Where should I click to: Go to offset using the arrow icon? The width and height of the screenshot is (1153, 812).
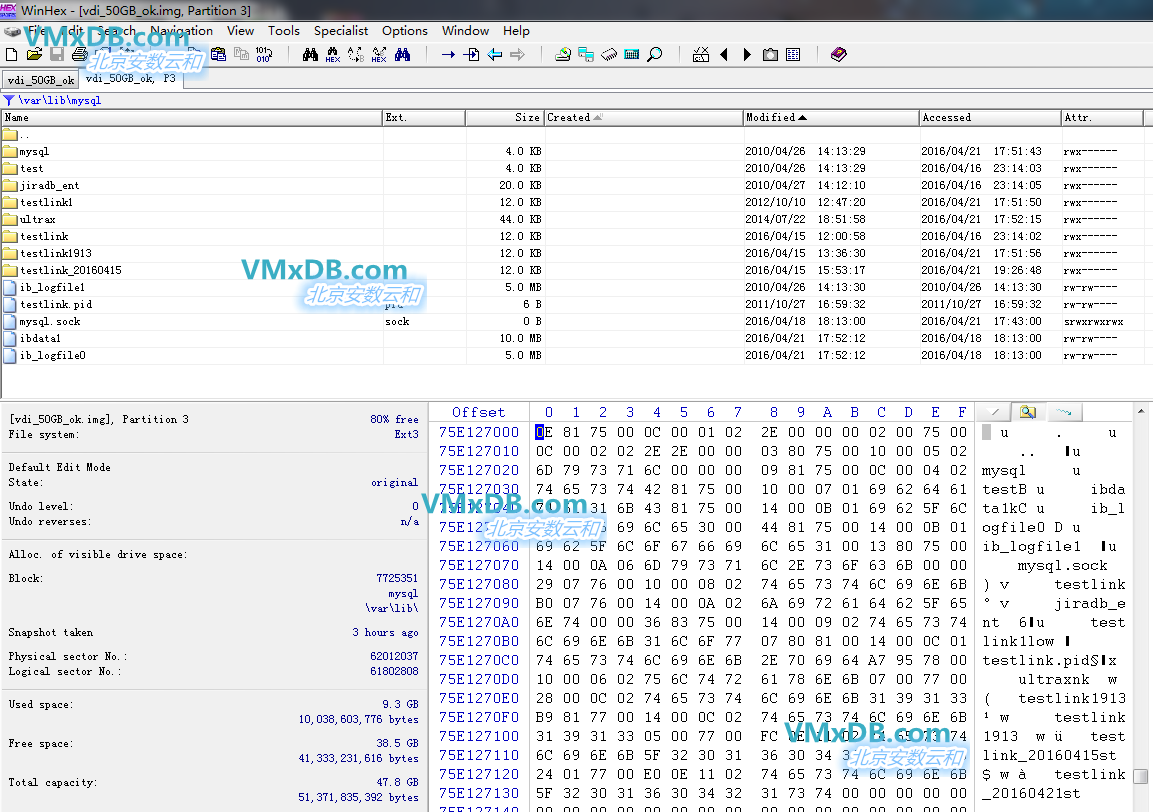(x=448, y=54)
